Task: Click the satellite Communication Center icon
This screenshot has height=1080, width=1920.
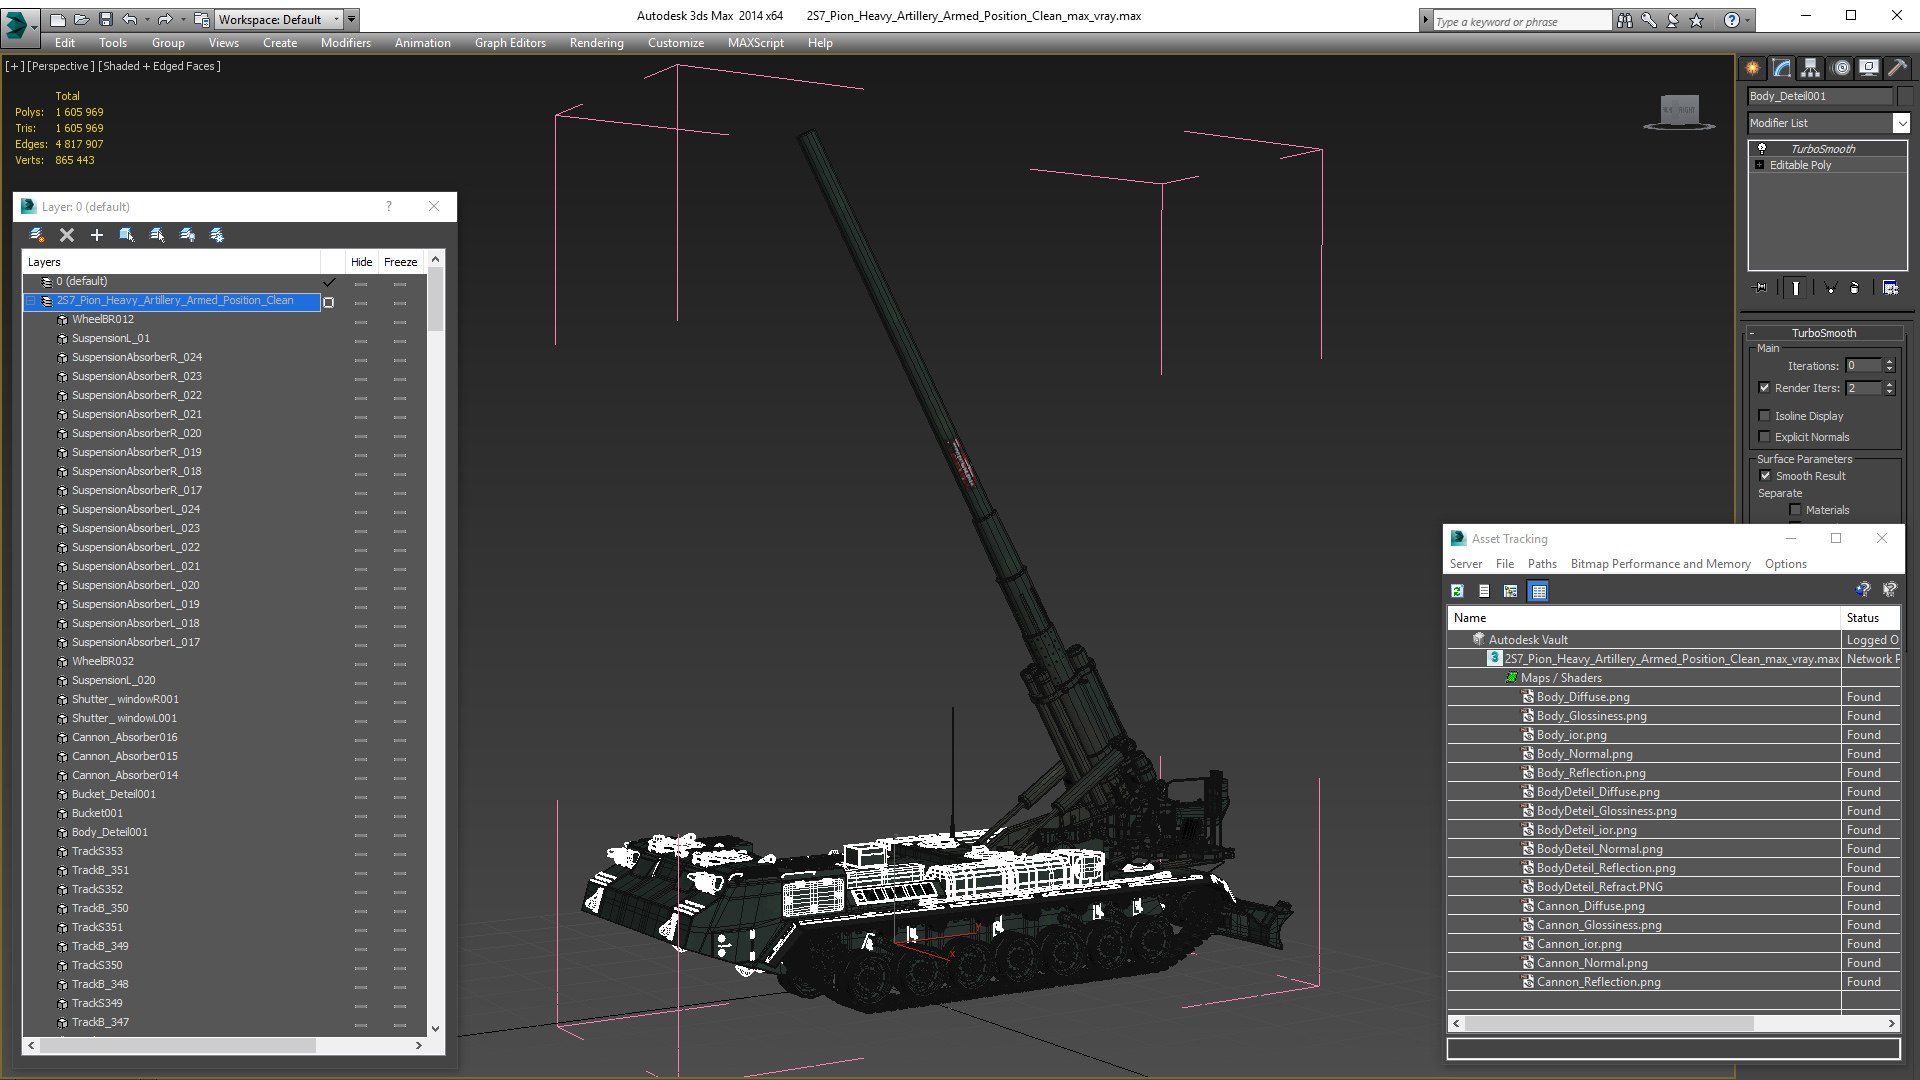Action: pos(1673,20)
